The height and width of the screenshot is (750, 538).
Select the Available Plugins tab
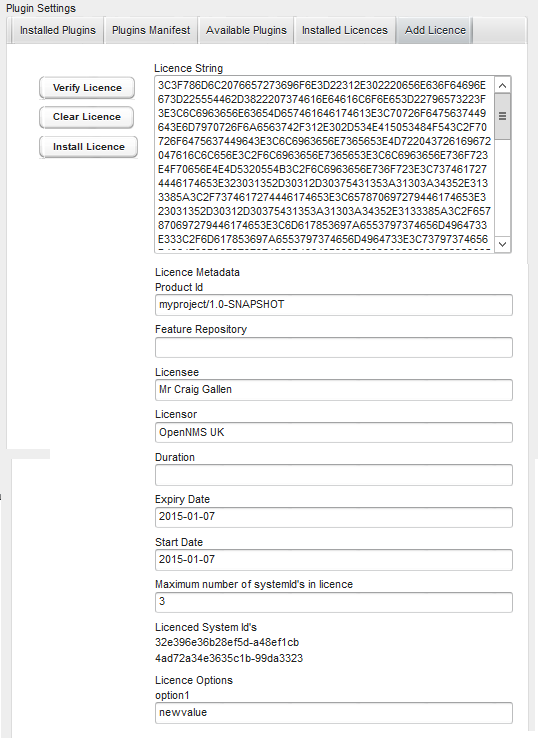coord(246,30)
